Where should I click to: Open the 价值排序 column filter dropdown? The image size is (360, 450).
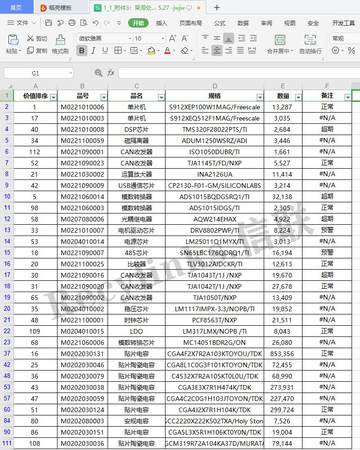click(53, 97)
